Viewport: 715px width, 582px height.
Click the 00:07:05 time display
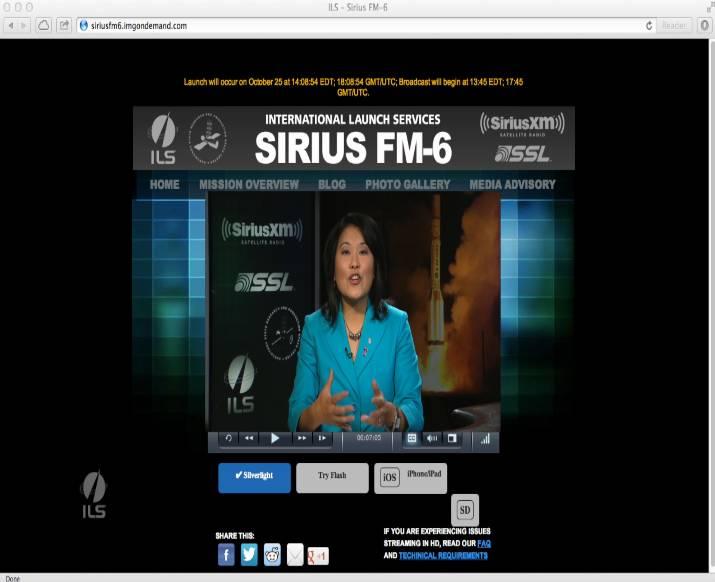pyautogui.click(x=368, y=438)
